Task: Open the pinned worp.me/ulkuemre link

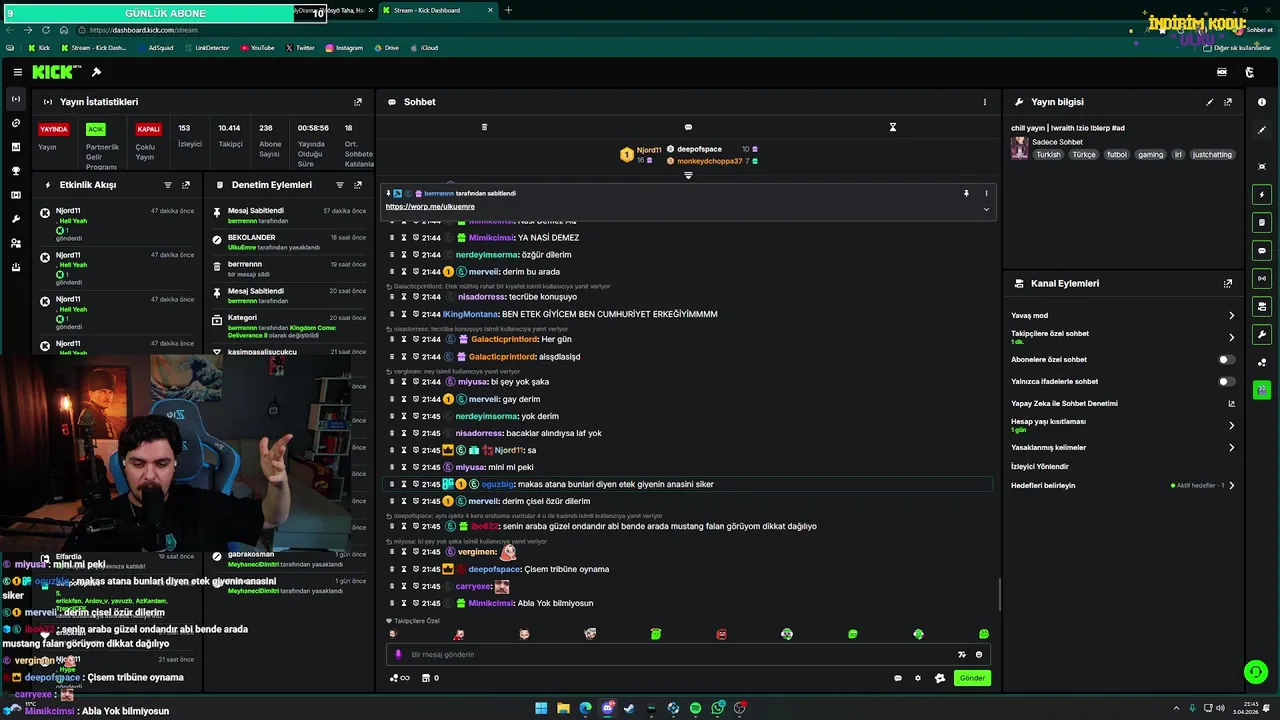Action: tap(430, 206)
